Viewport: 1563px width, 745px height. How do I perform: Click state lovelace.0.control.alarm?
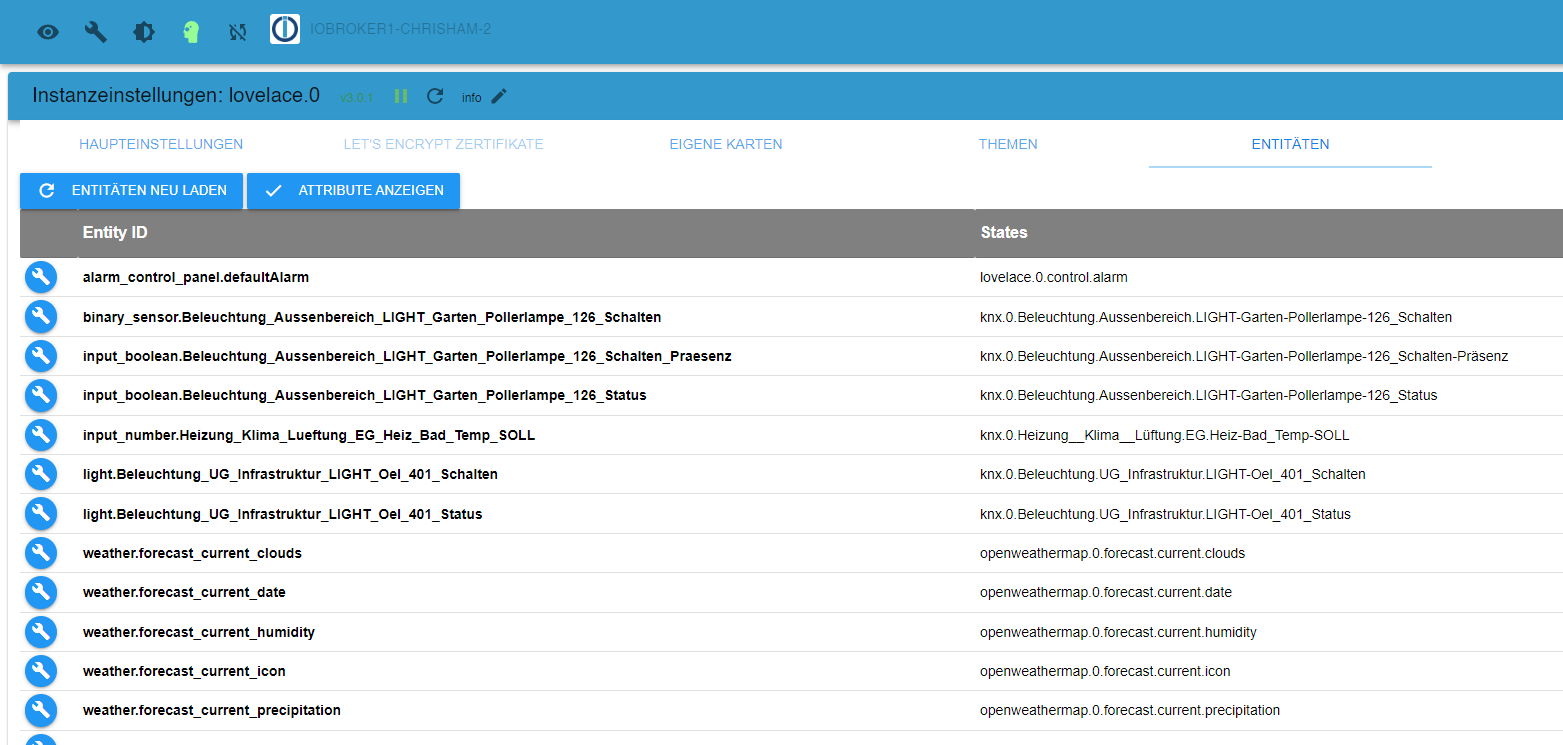coord(1054,277)
